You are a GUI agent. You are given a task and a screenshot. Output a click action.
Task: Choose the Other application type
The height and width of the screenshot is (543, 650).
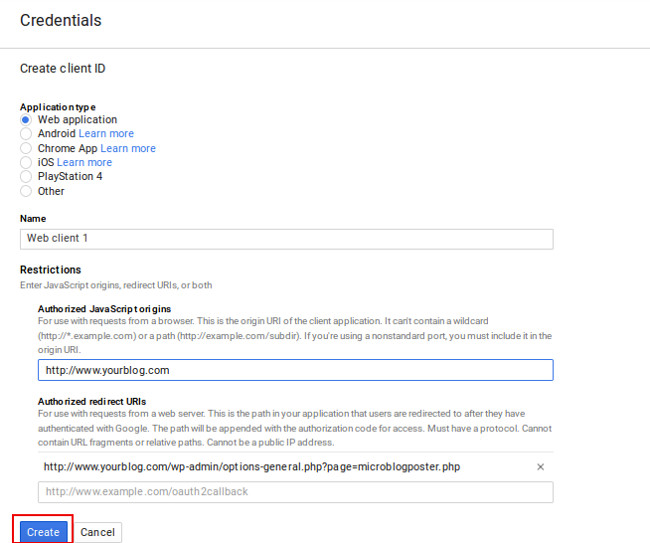[x=26, y=191]
